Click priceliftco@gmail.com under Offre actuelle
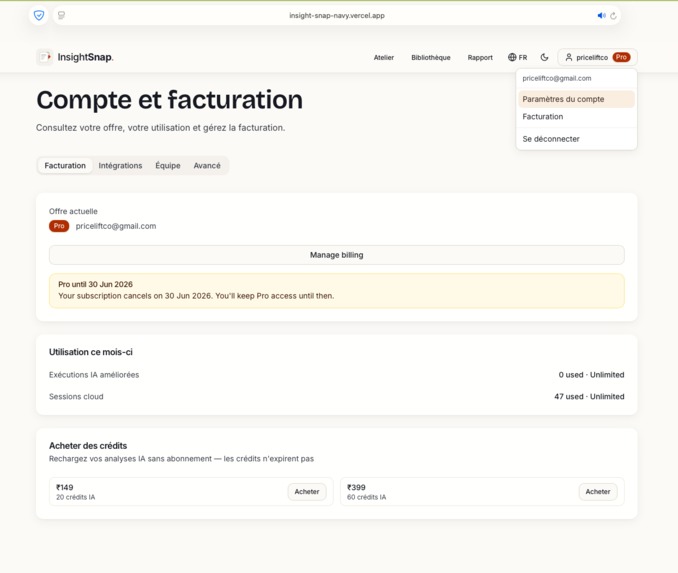This screenshot has width=678, height=573. coord(116,226)
